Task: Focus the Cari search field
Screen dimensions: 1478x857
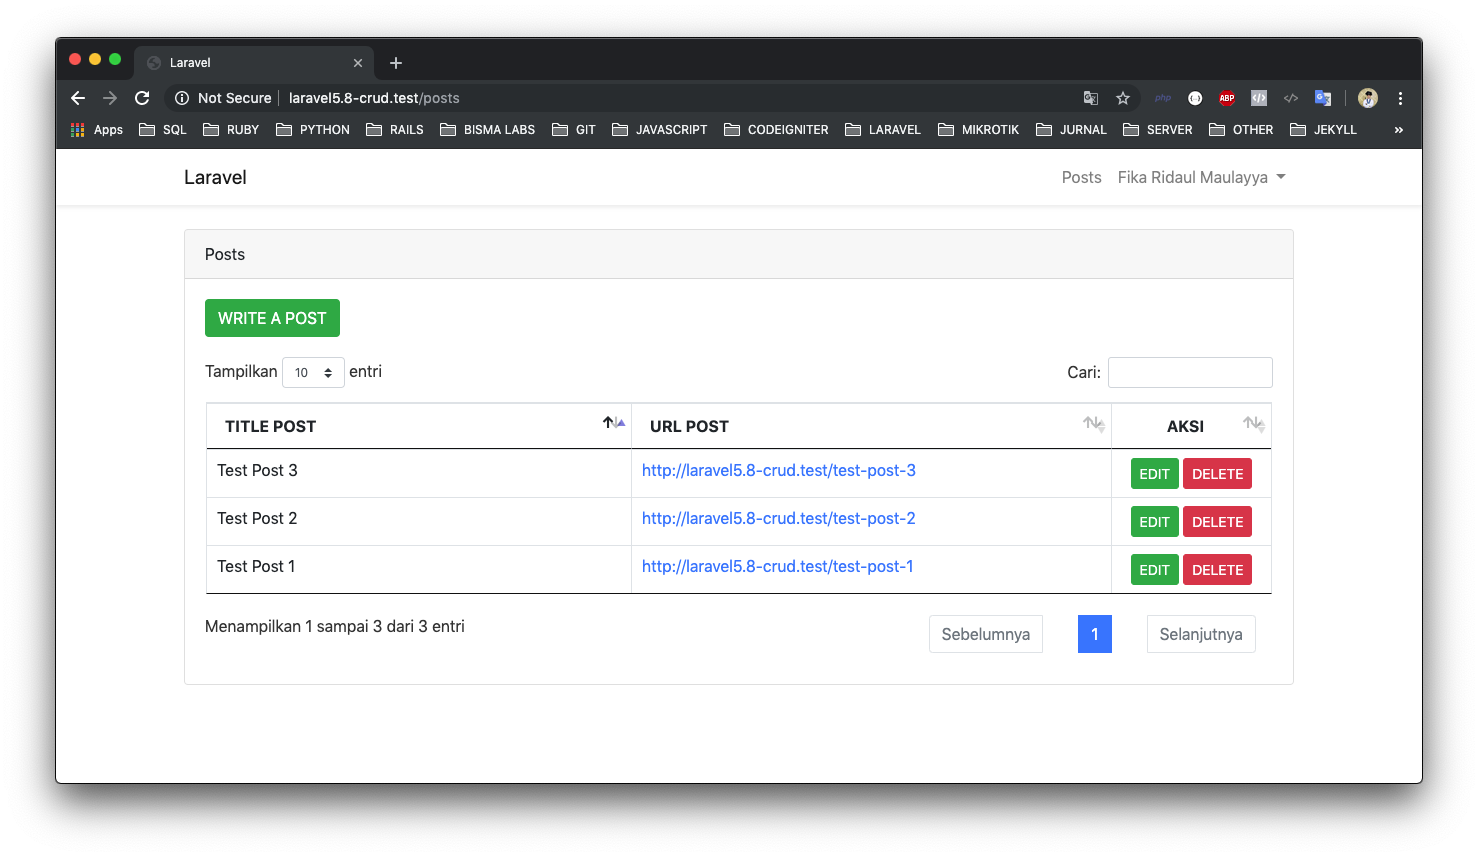Action: (1190, 372)
